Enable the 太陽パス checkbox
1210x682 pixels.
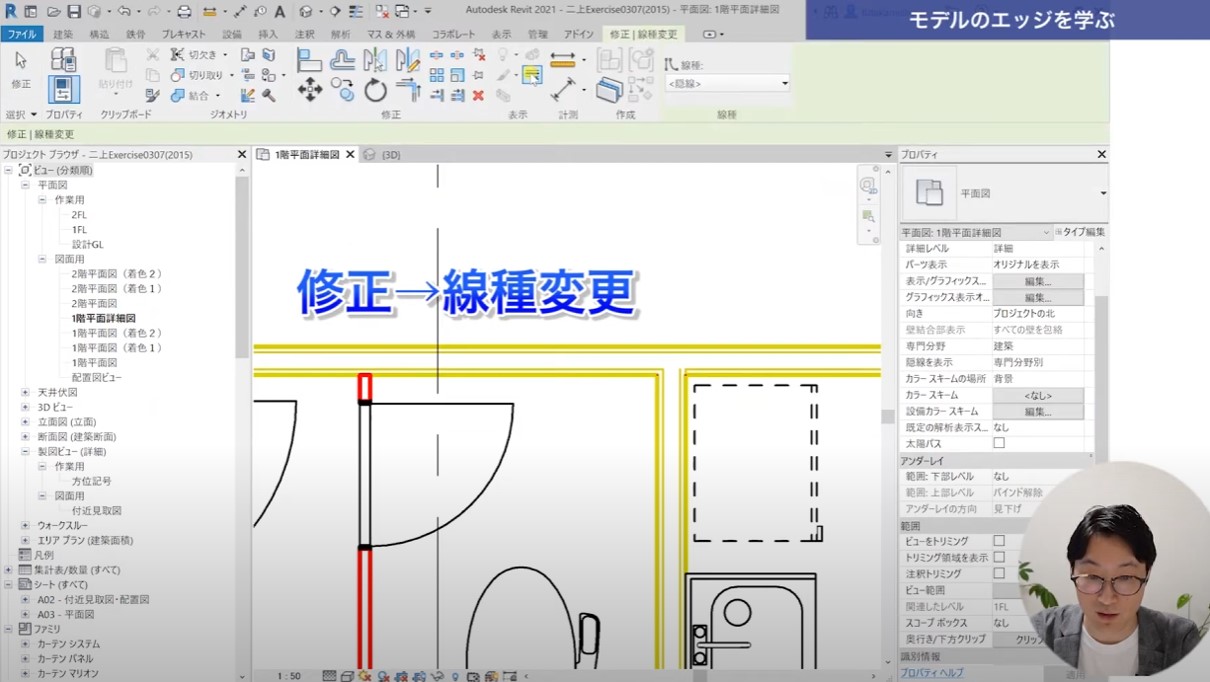point(998,443)
